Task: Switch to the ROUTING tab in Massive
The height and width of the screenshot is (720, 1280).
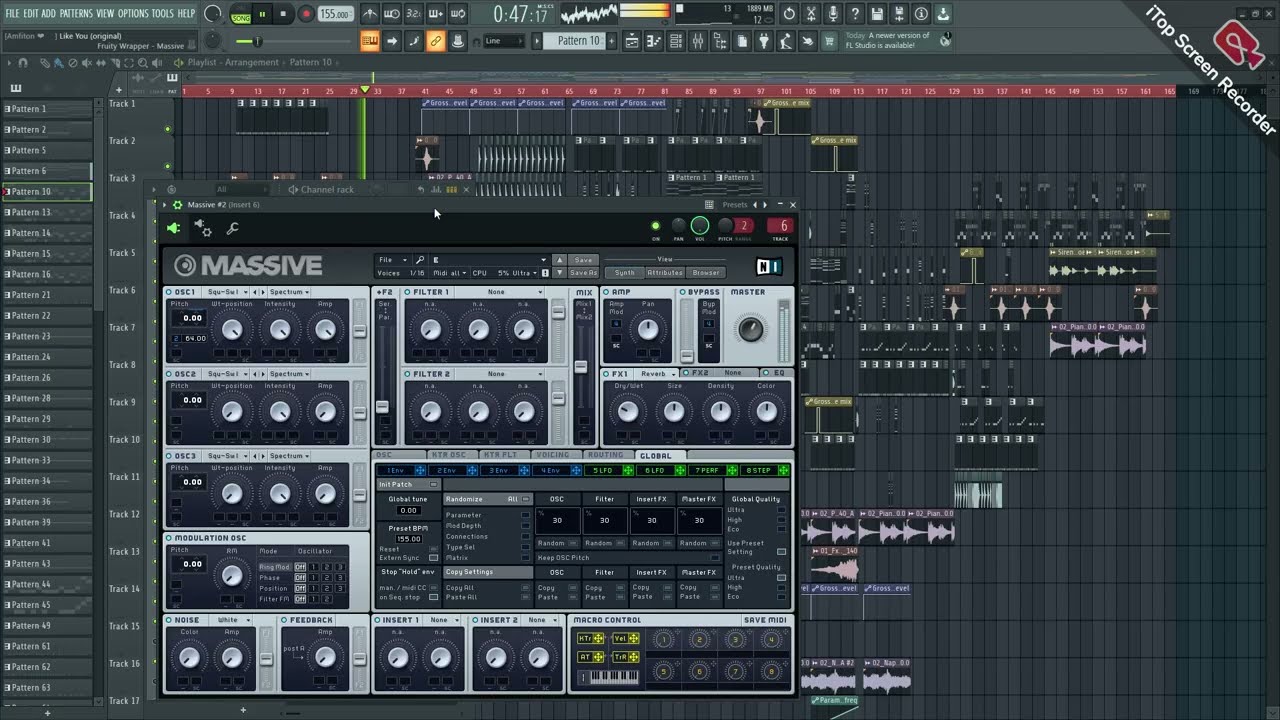Action: click(x=605, y=455)
